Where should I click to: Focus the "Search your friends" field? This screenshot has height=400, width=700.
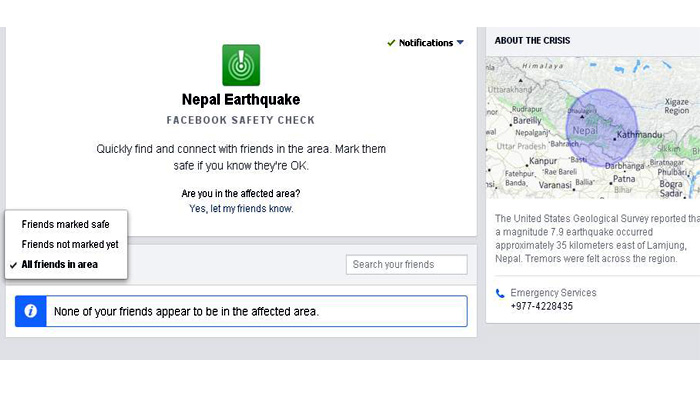406,265
